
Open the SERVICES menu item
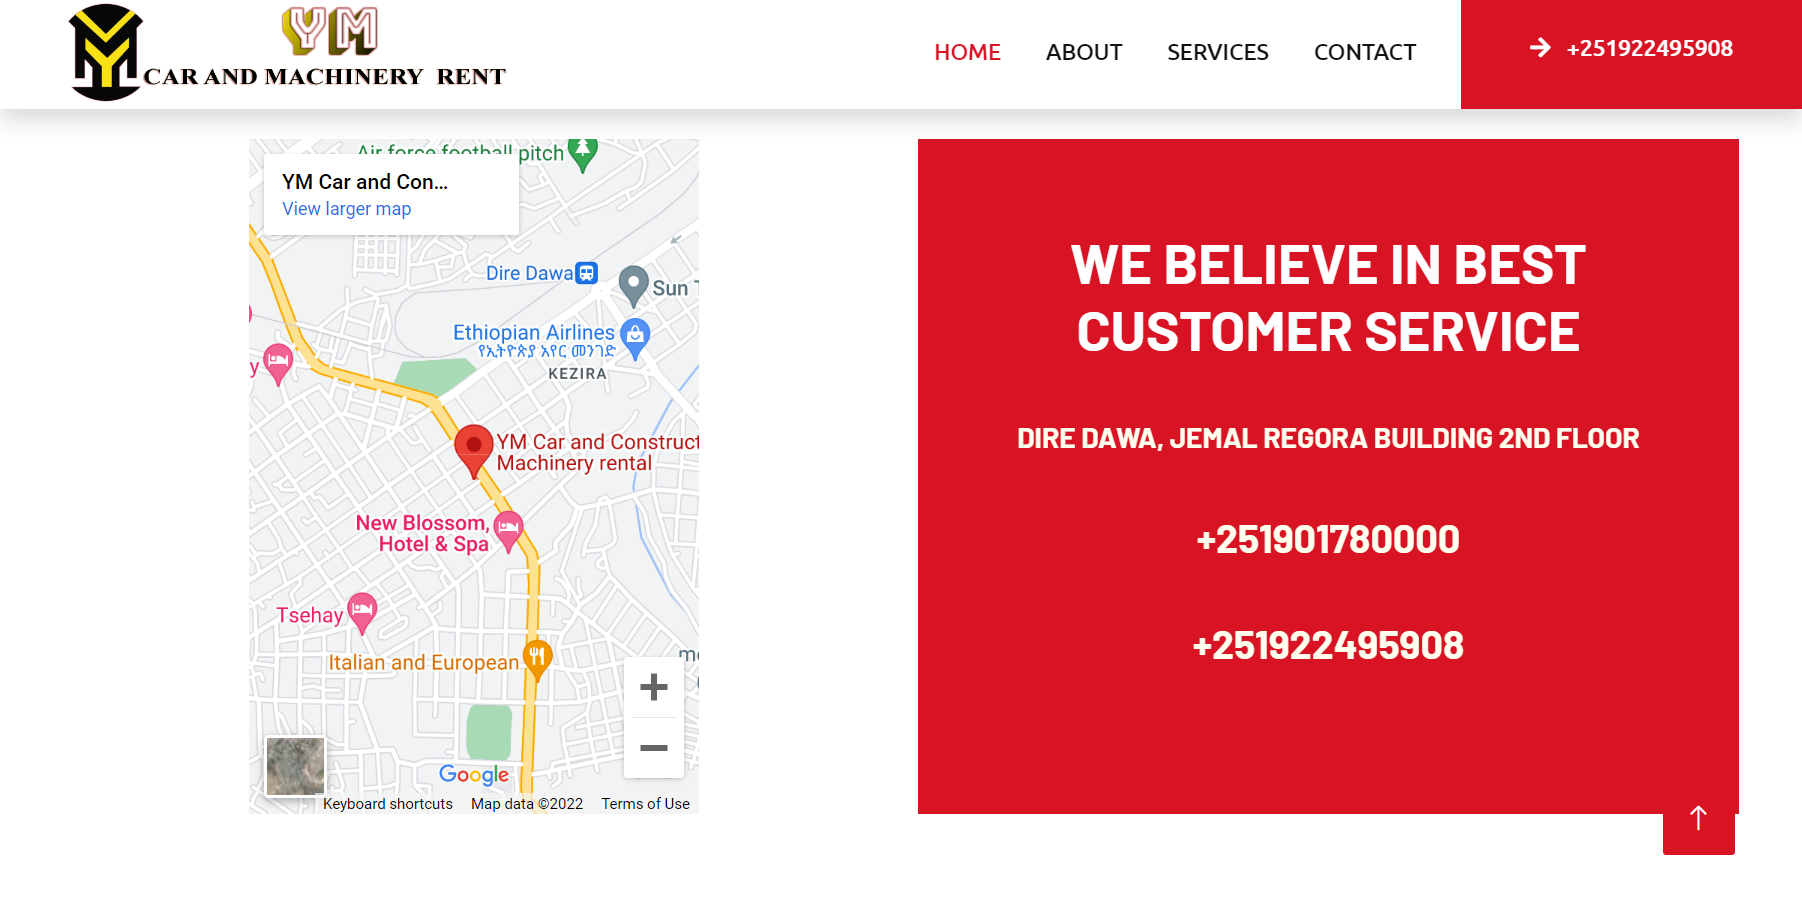pyautogui.click(x=1218, y=52)
